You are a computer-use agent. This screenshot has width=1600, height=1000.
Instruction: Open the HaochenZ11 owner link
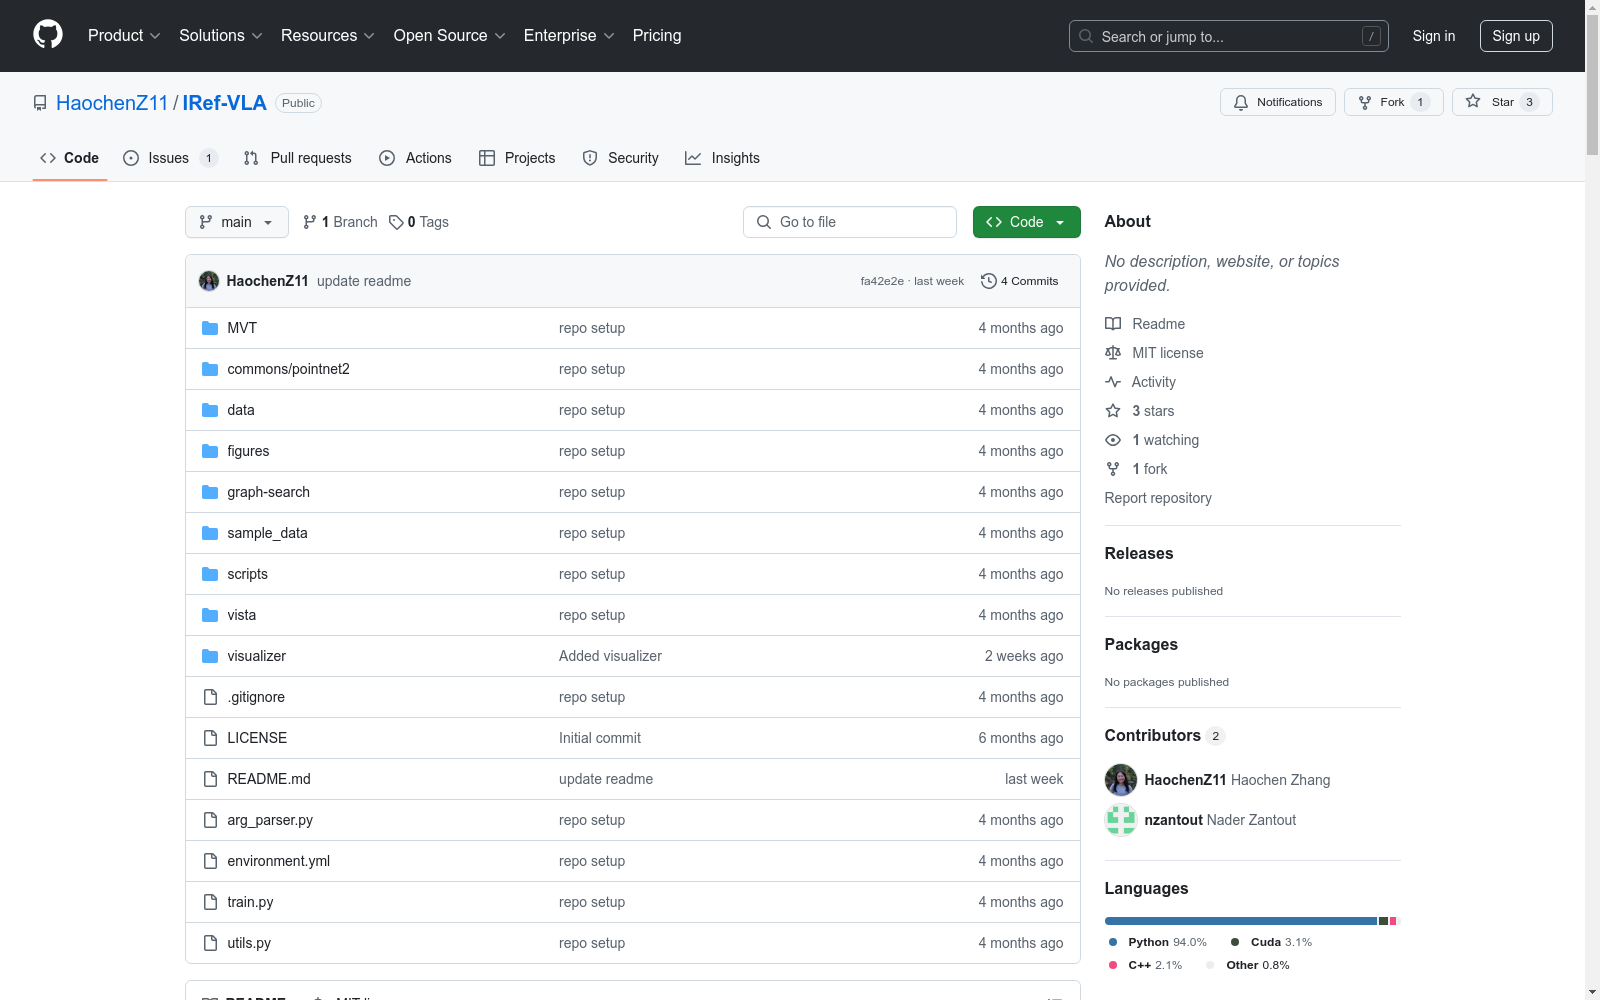[x=112, y=103]
